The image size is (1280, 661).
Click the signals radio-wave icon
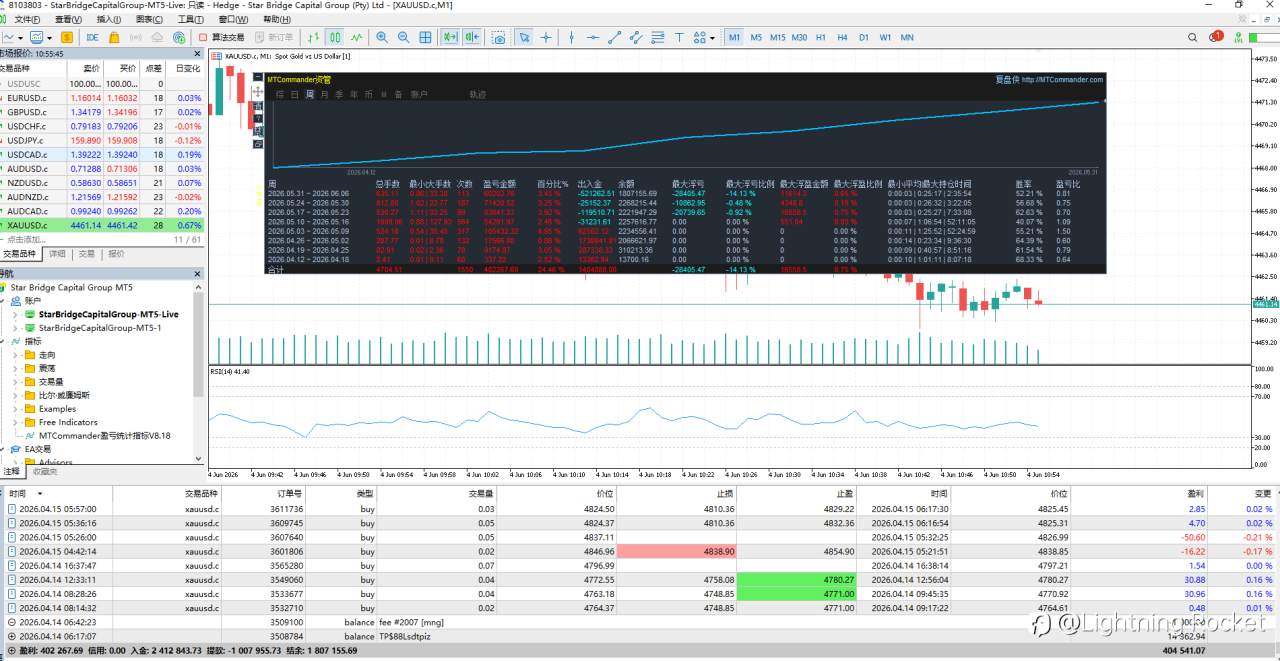pyautogui.click(x=136, y=37)
